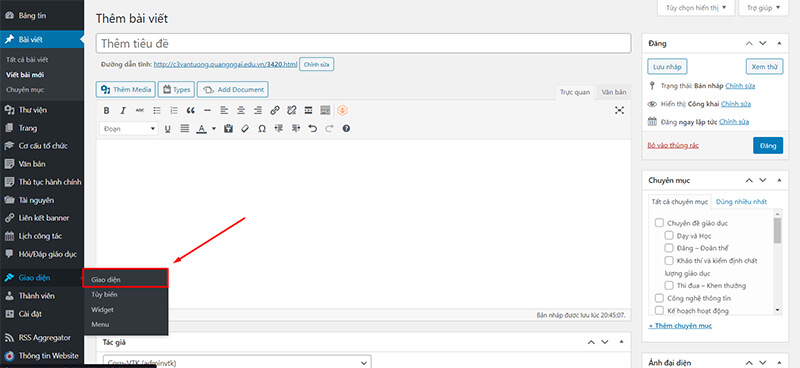Check the Dạy và Học category

669,236
